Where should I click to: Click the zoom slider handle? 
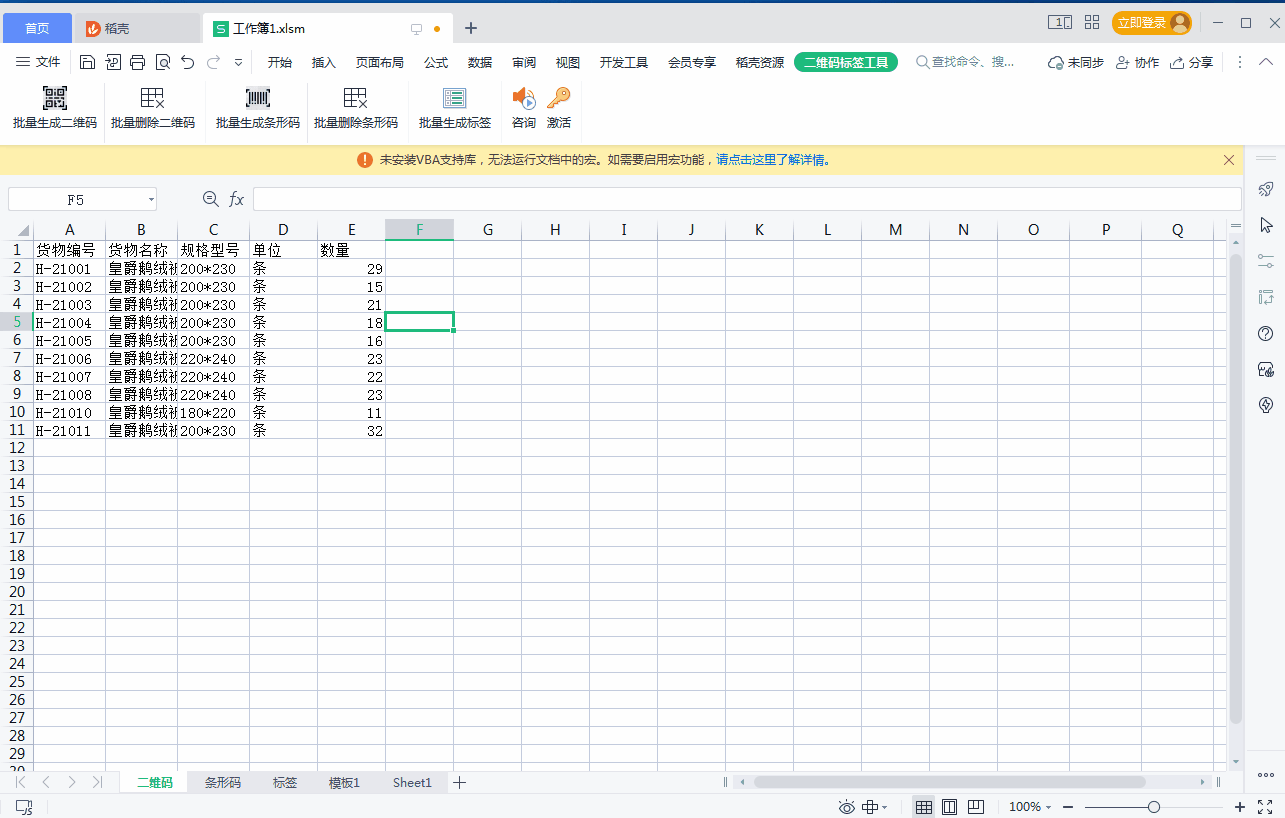[x=1154, y=807]
